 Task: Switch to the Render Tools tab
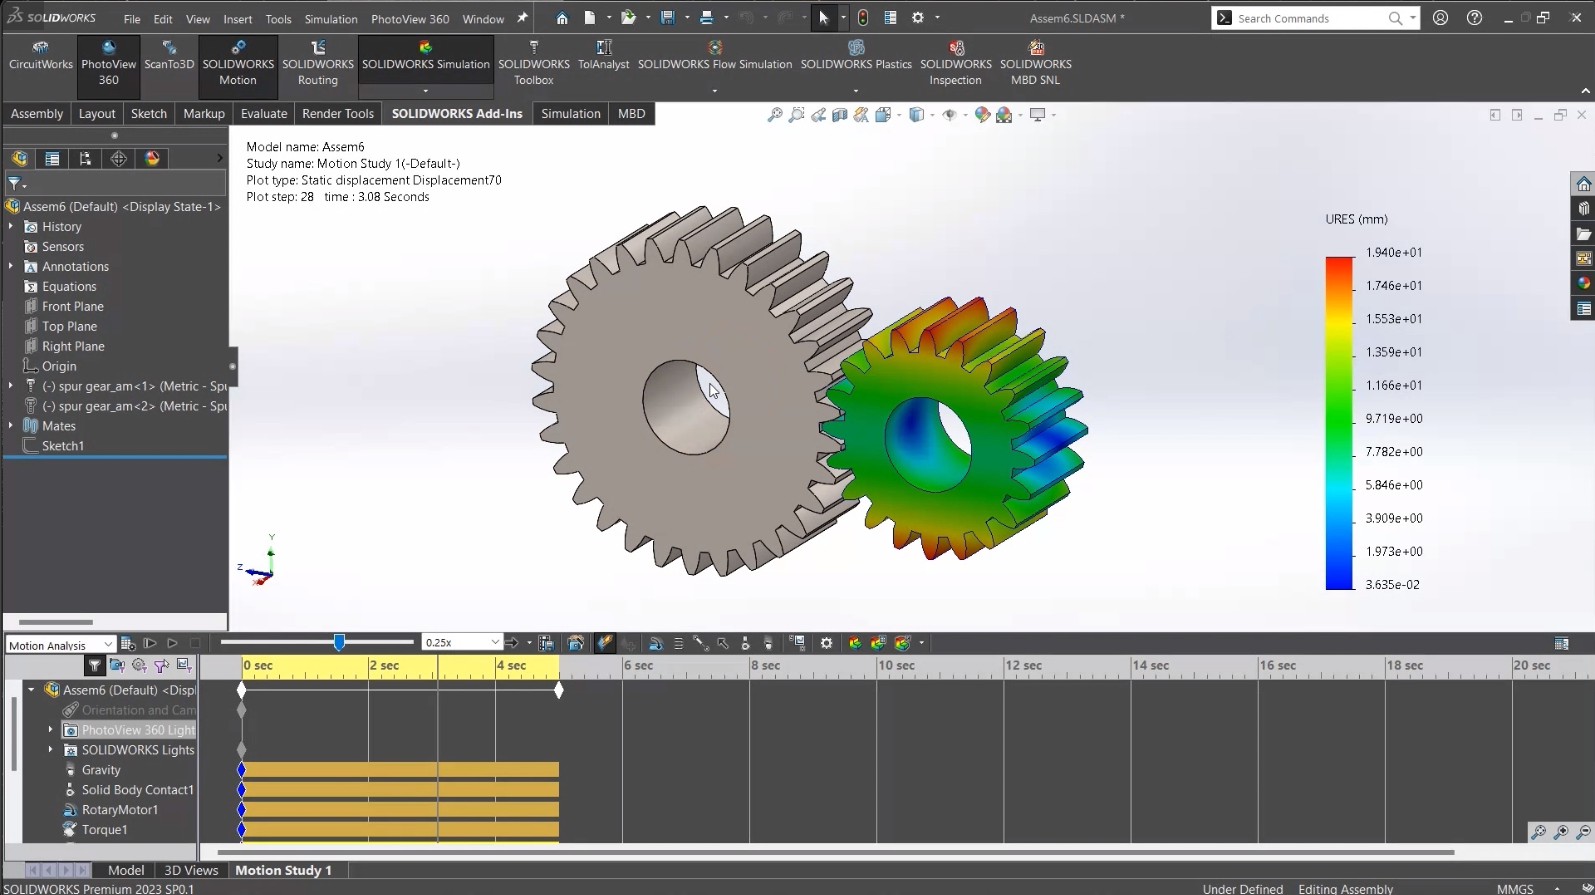[338, 114]
